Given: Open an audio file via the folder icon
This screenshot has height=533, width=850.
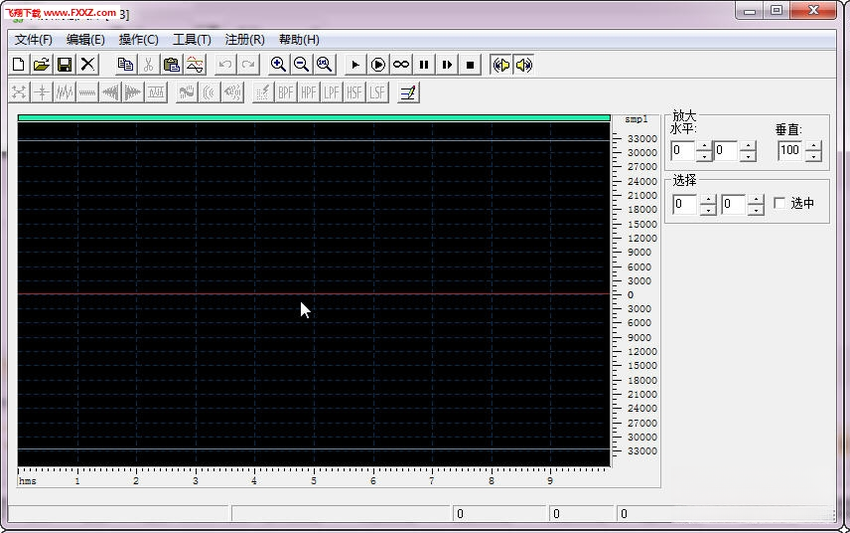Looking at the screenshot, I should coord(41,65).
